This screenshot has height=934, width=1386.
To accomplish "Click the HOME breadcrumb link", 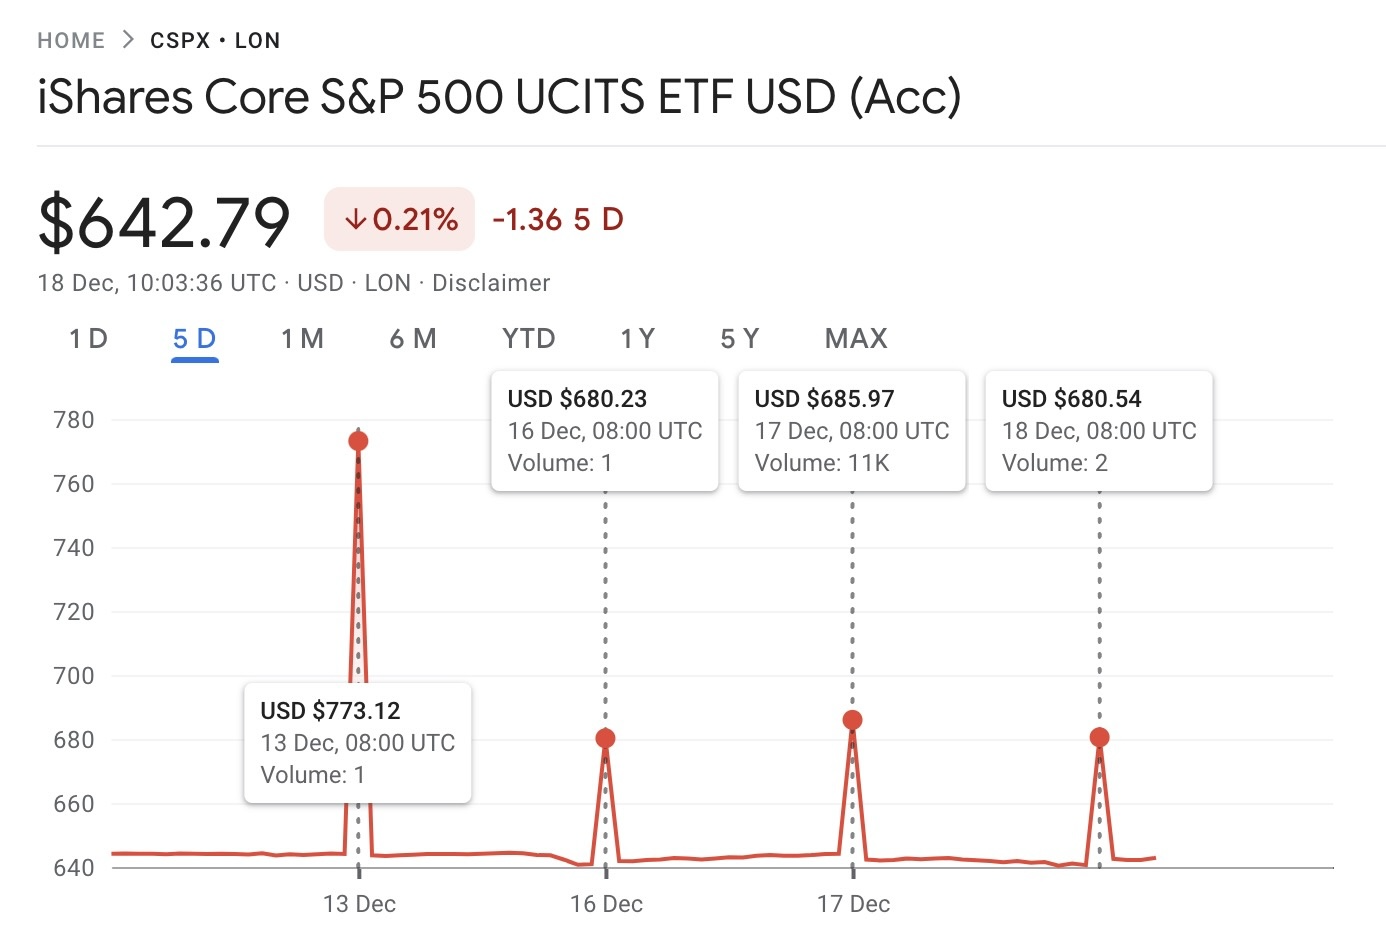I will click(x=71, y=41).
